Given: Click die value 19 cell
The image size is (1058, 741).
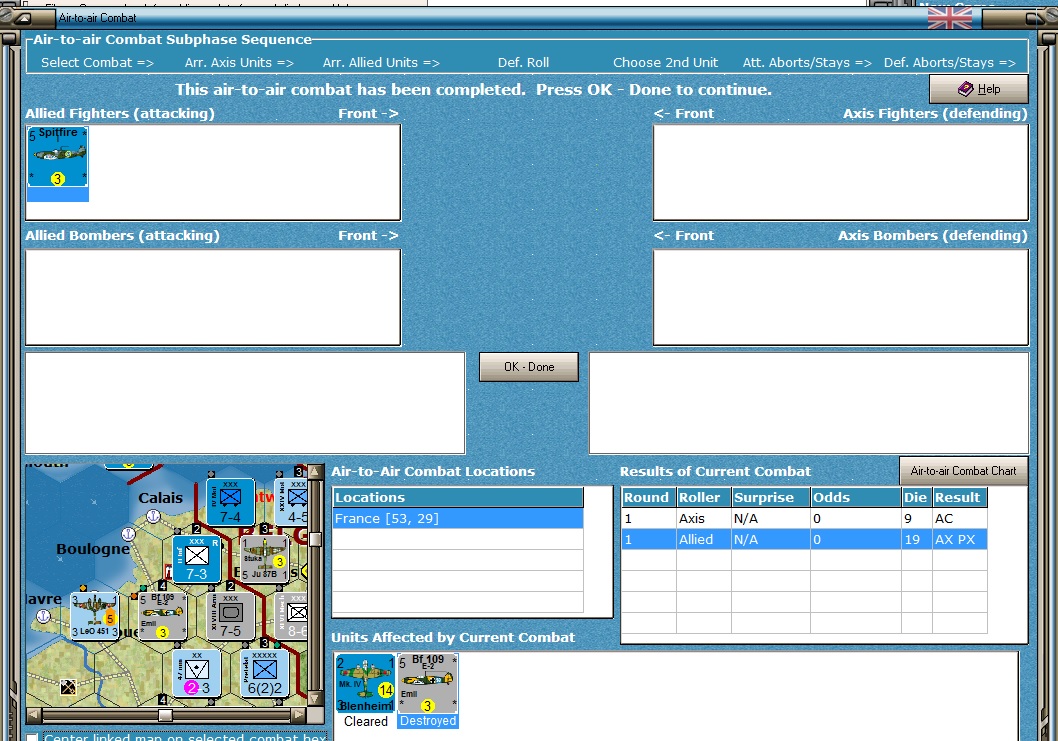Looking at the screenshot, I should pyautogui.click(x=917, y=539).
